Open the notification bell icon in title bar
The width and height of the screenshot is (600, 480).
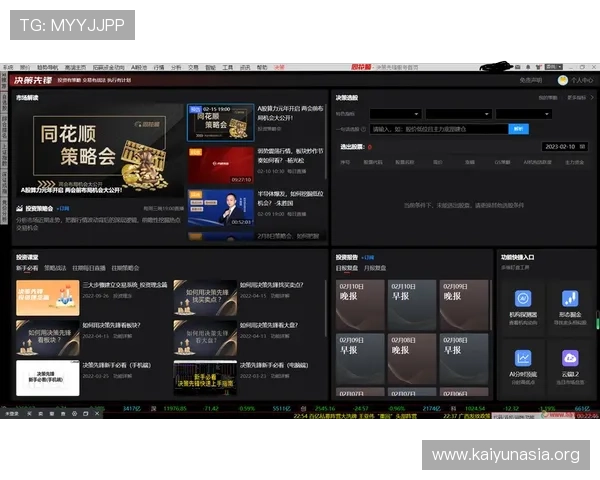(528, 67)
